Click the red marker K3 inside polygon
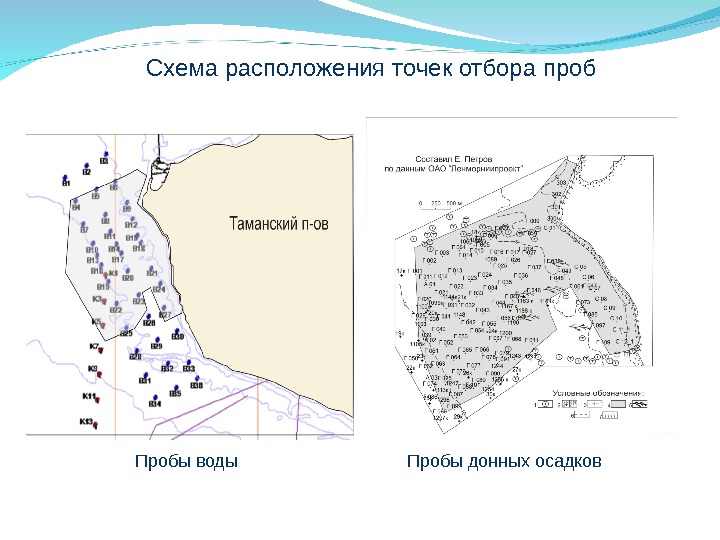The height and width of the screenshot is (540, 720). (104, 302)
